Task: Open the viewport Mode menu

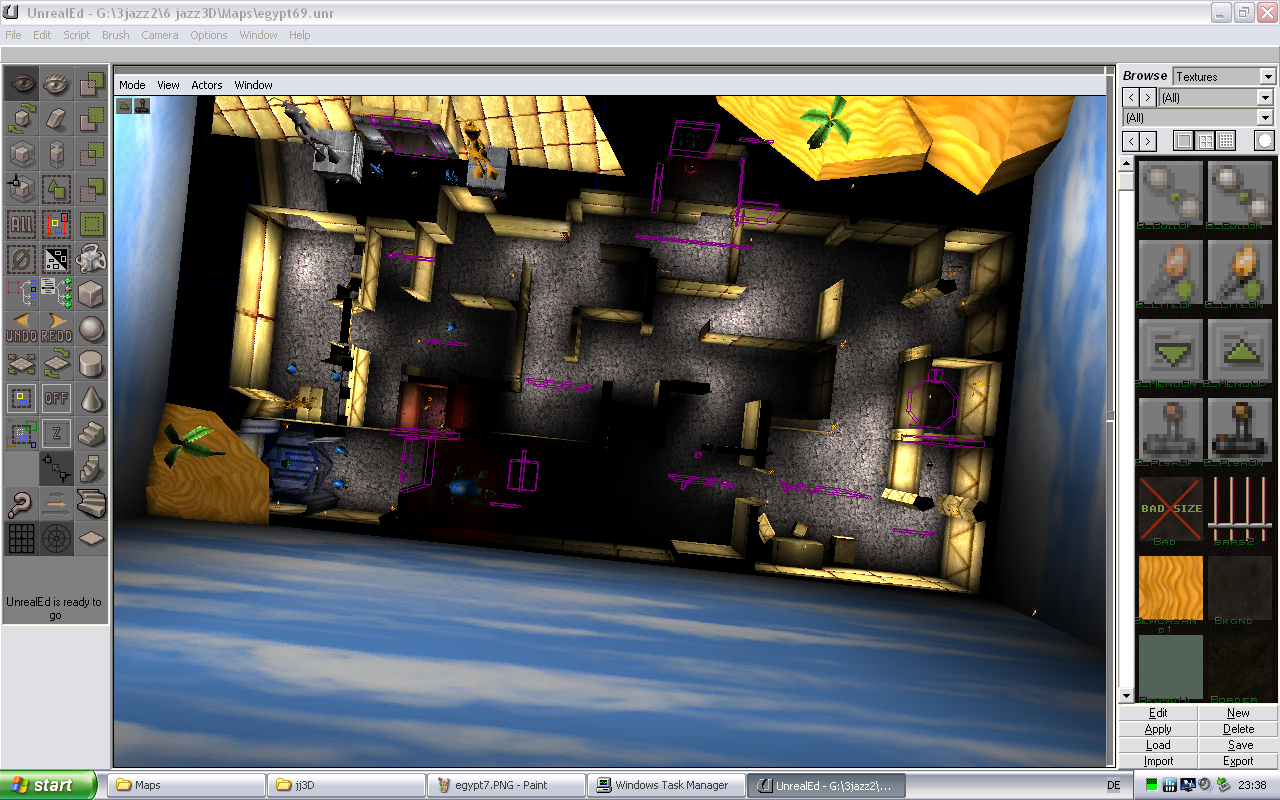Action: tap(132, 85)
